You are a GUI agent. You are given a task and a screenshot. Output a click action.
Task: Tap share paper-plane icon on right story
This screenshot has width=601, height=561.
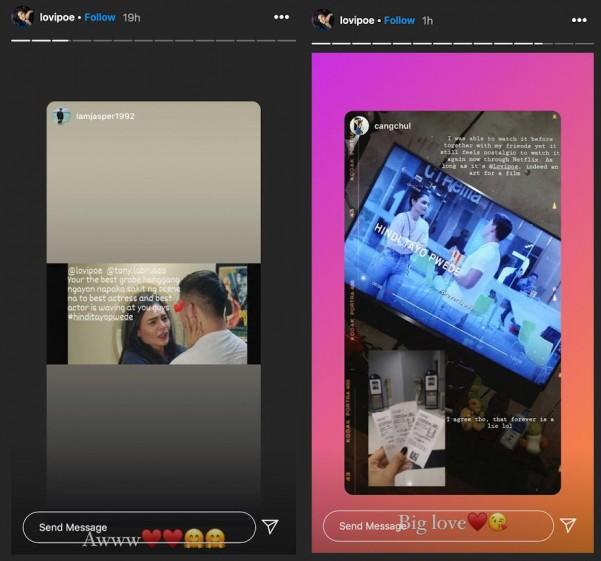[568, 525]
